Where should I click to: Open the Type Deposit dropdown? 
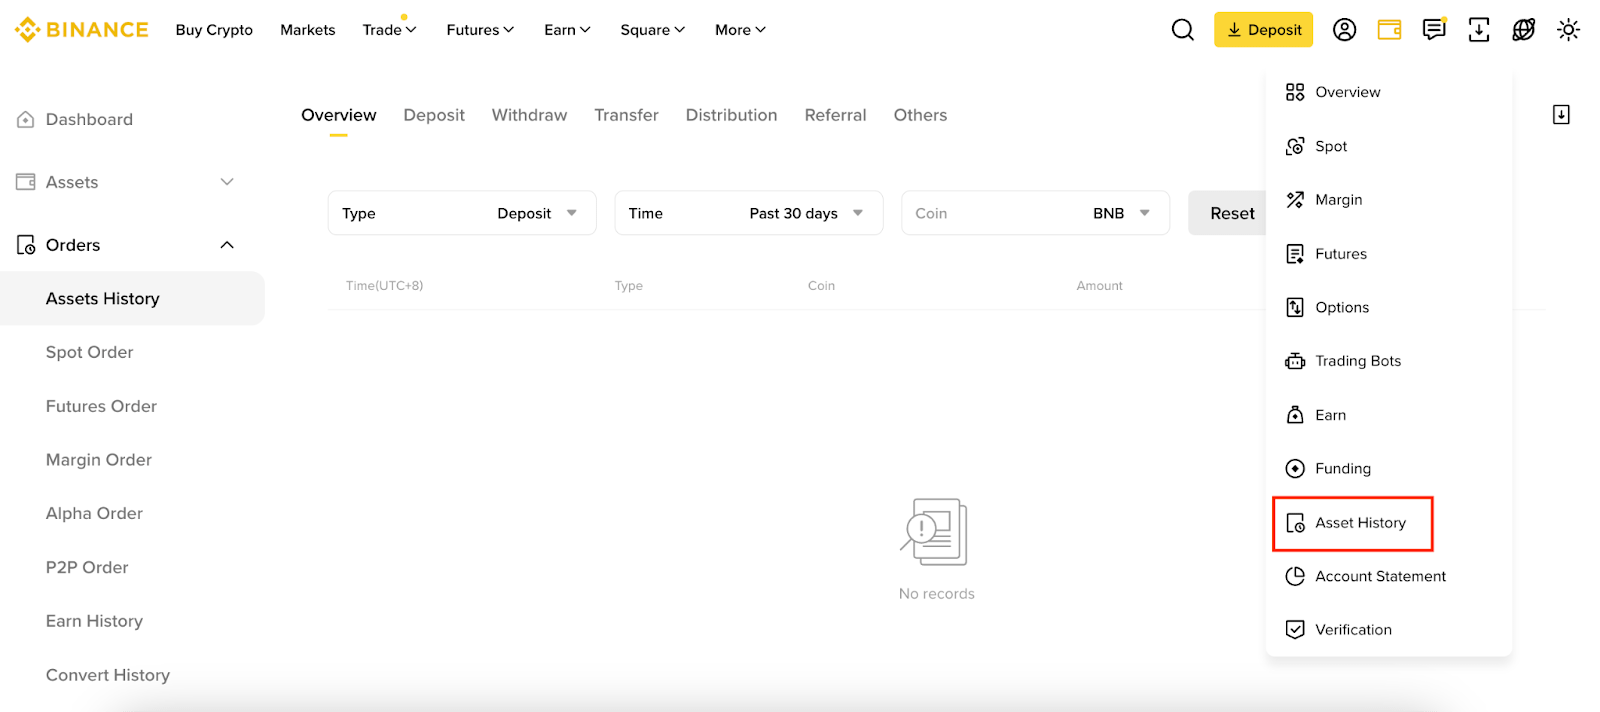tap(462, 213)
